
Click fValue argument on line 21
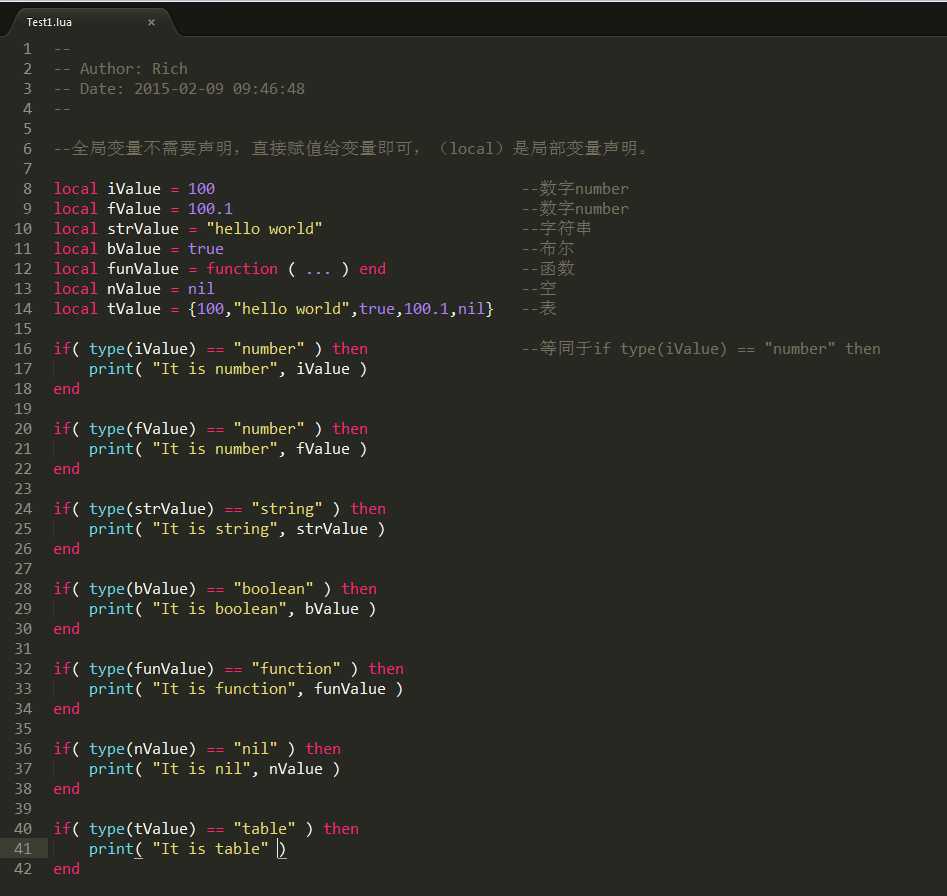pyautogui.click(x=323, y=449)
